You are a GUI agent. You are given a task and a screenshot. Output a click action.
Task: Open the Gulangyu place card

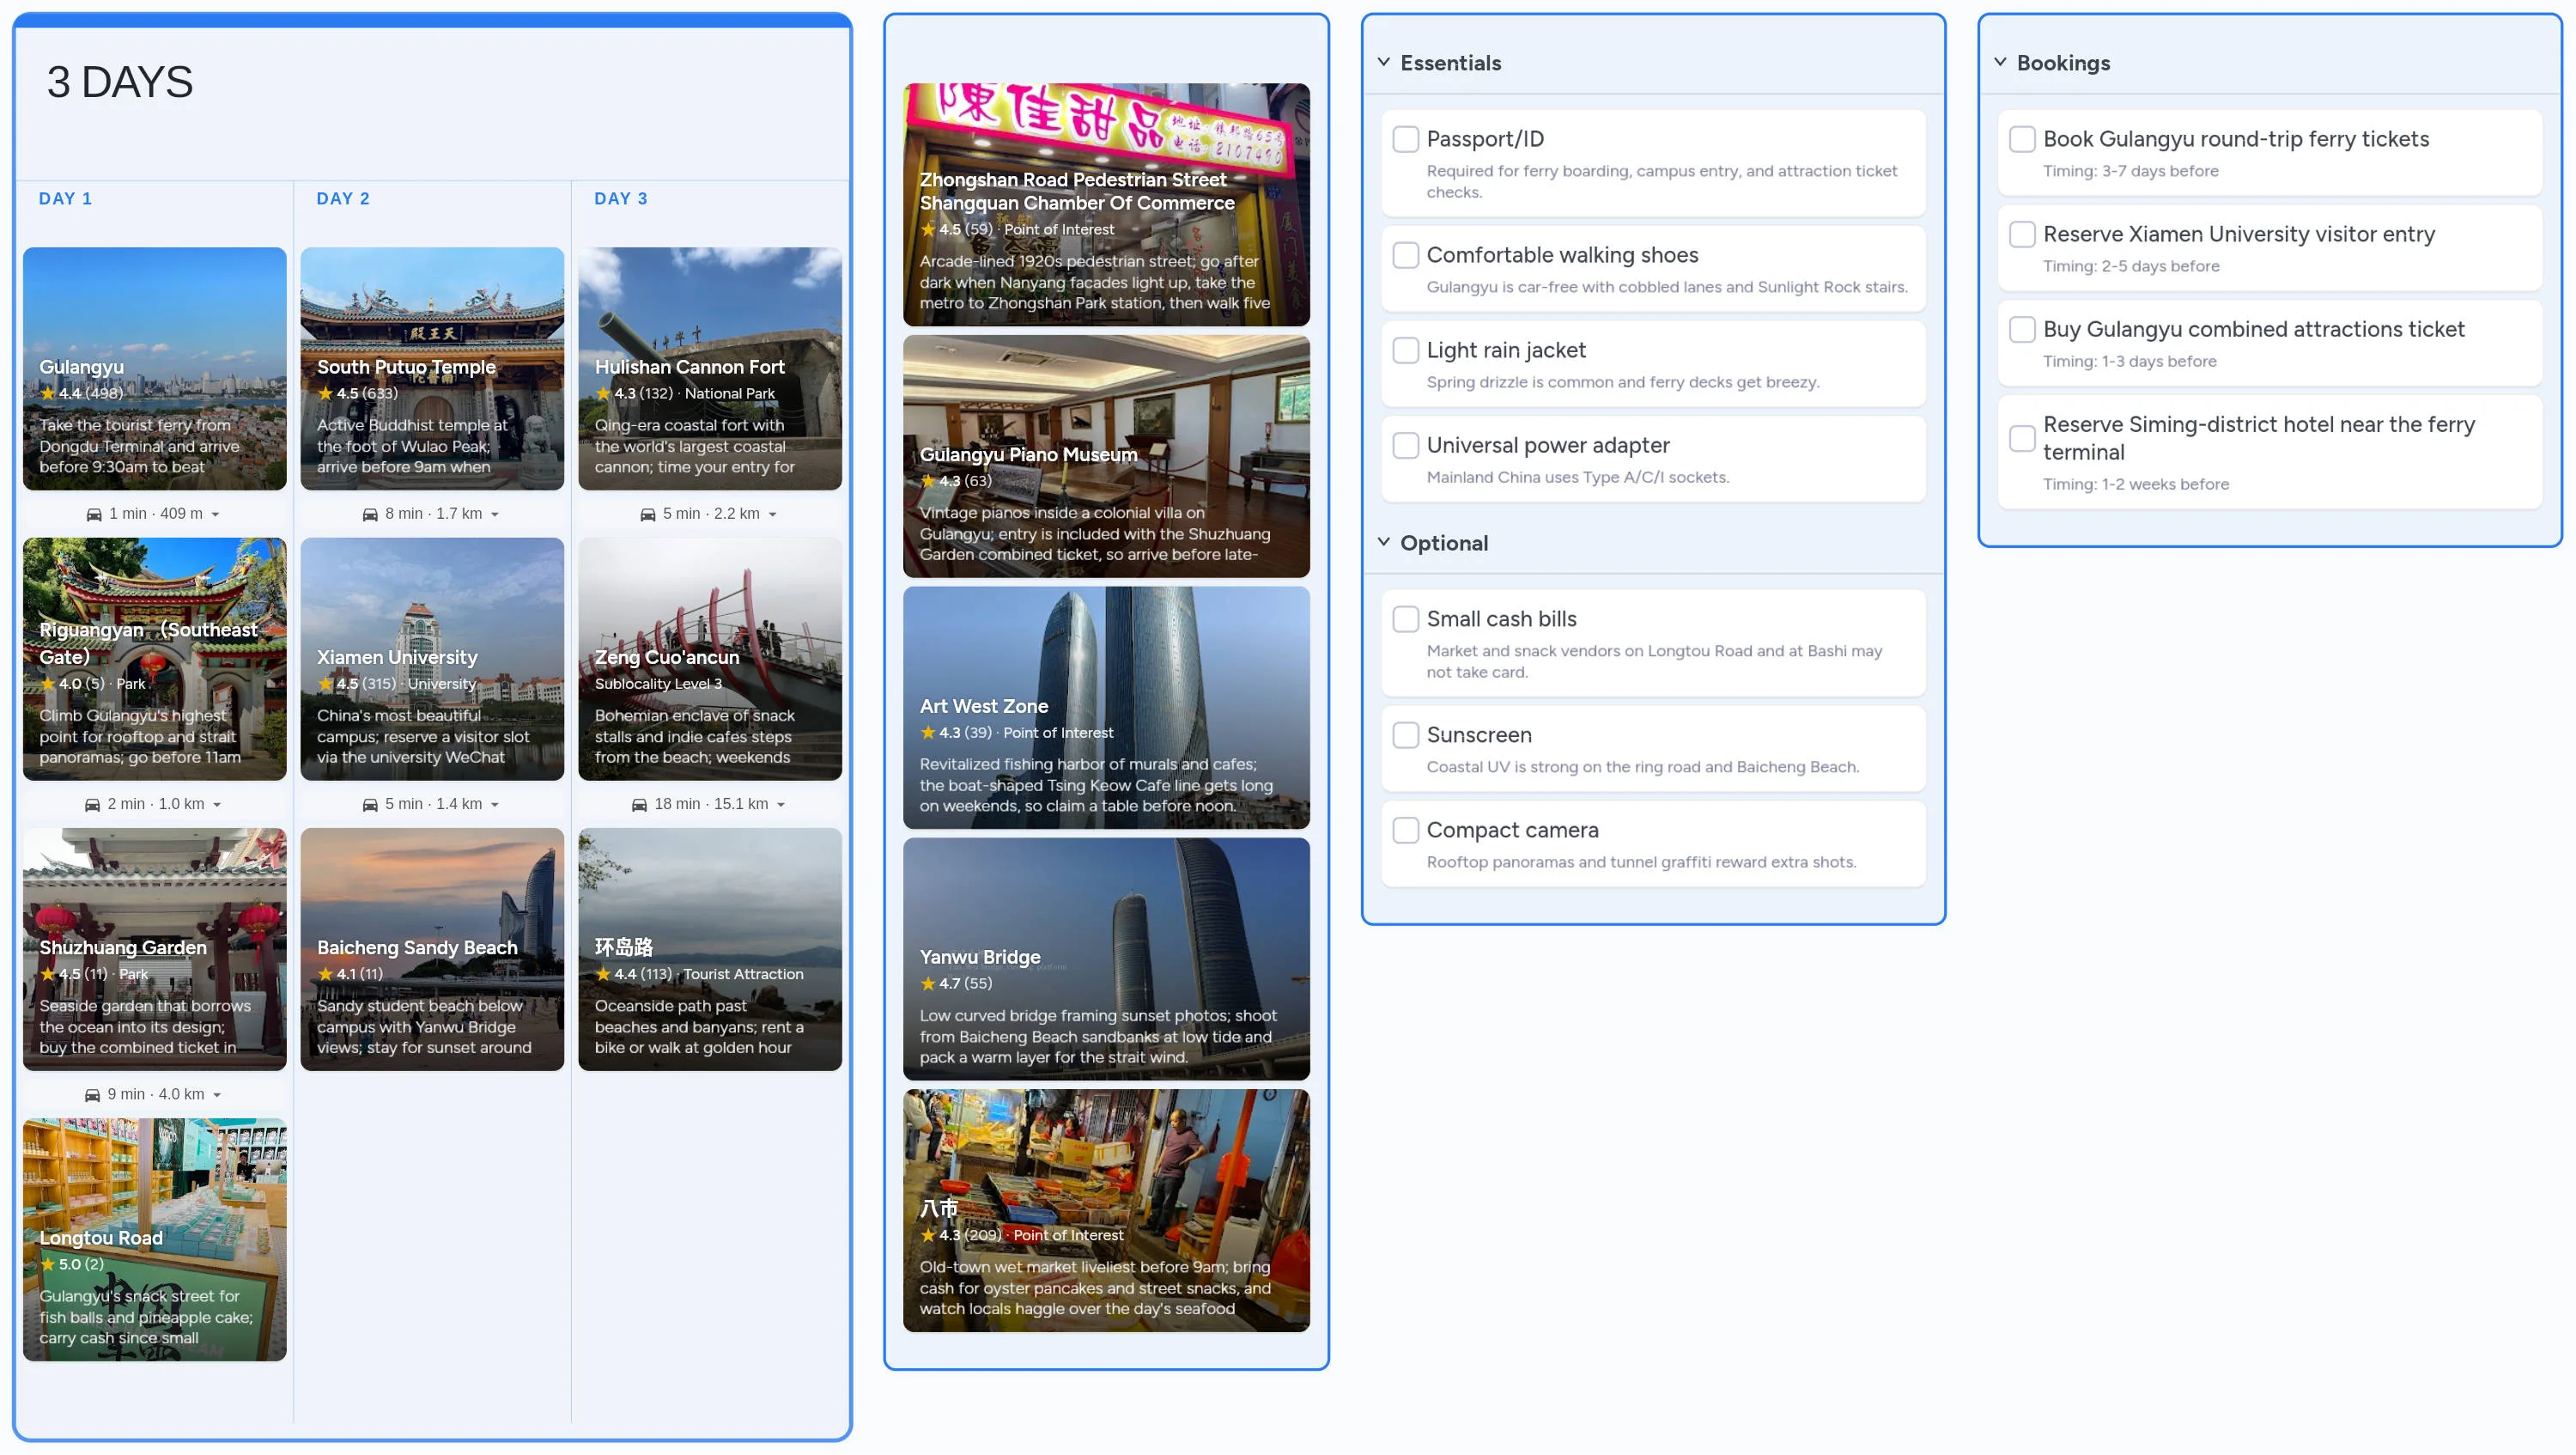(155, 369)
